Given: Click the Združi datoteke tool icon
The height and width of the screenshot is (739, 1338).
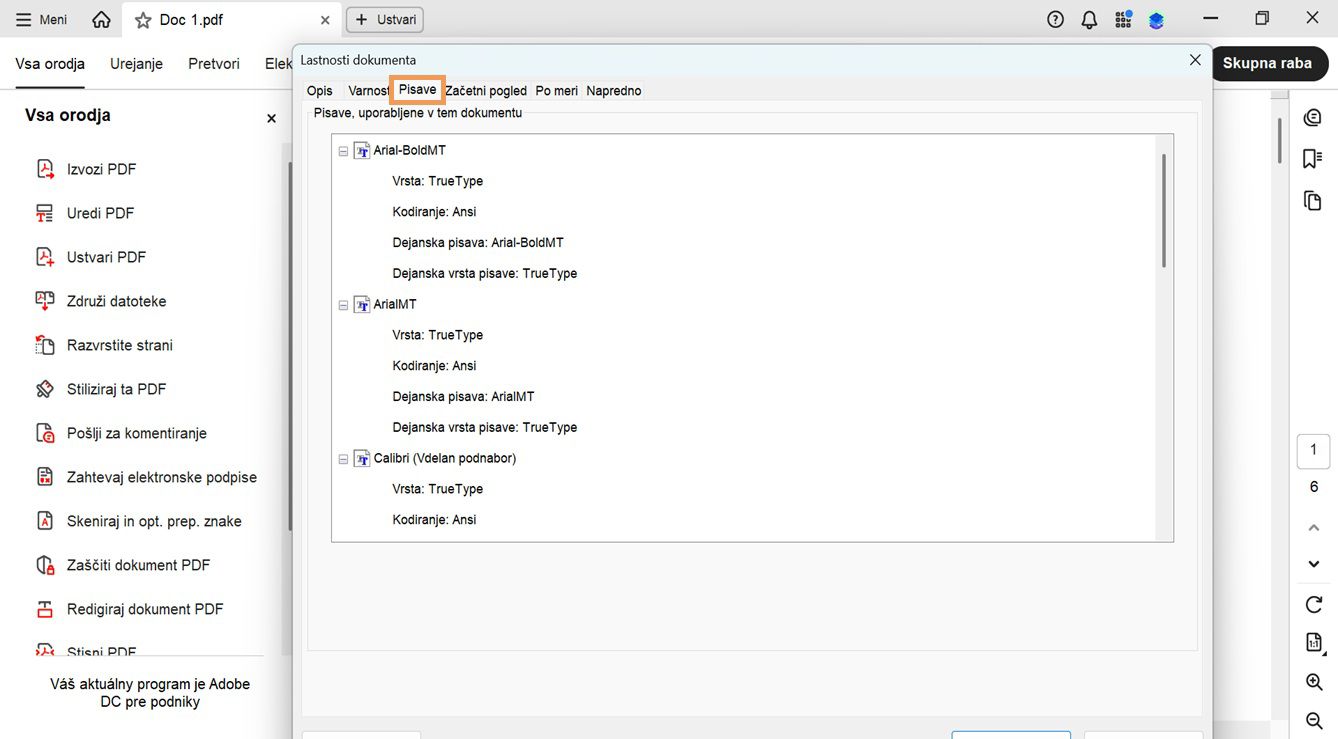Looking at the screenshot, I should pyautogui.click(x=45, y=301).
